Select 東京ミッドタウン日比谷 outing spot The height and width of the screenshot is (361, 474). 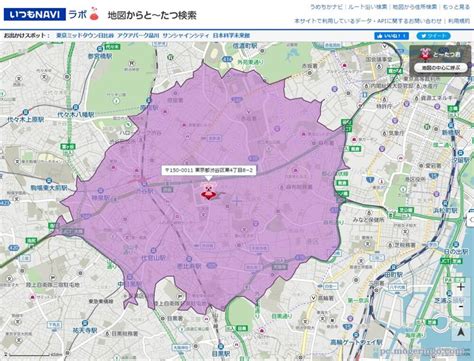[85, 35]
